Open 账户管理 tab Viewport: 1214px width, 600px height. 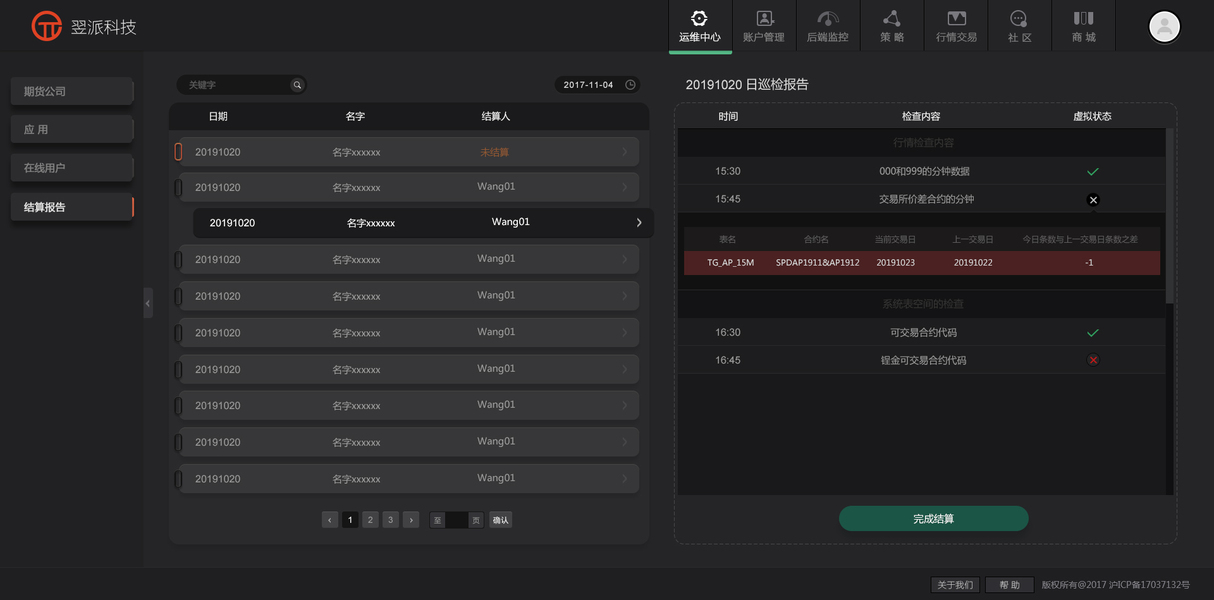click(764, 26)
